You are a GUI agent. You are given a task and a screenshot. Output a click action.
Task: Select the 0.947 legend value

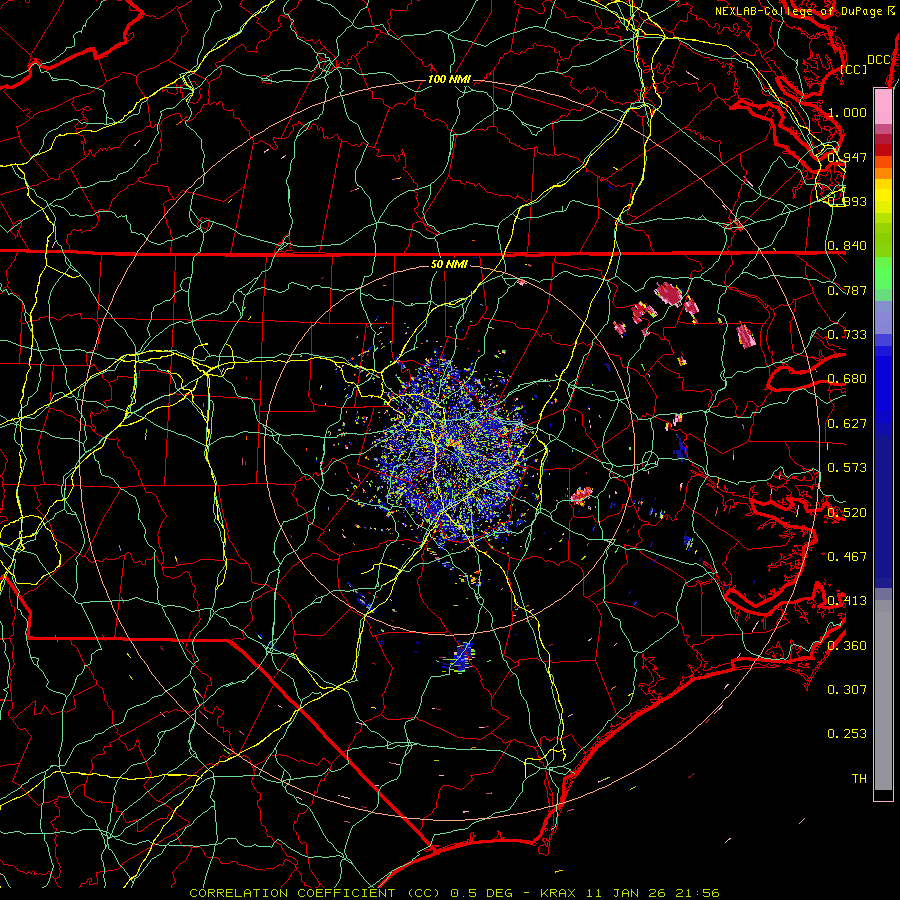point(847,157)
